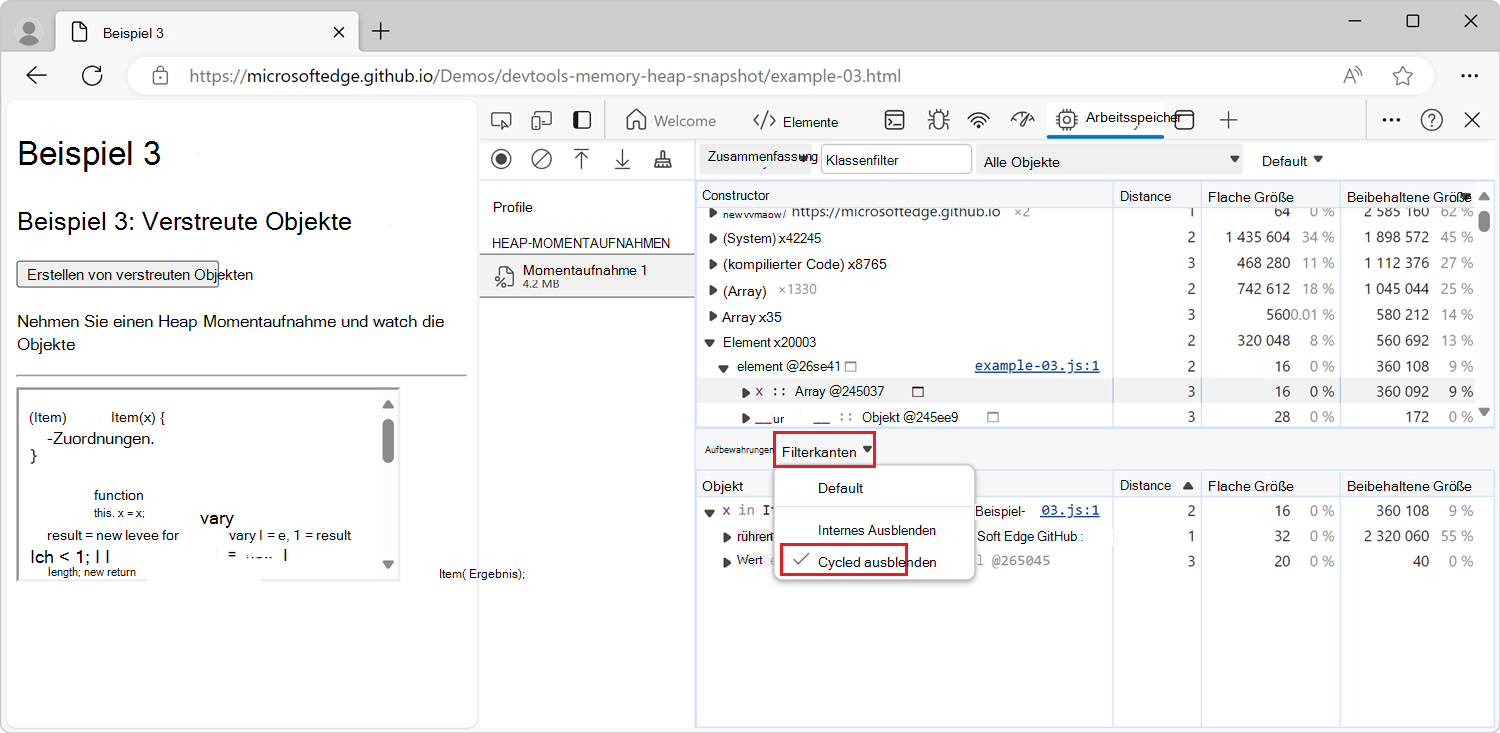Image resolution: width=1500 pixels, height=733 pixels.
Task: Select the x :: Array @245037 row
Action: pos(1087,391)
